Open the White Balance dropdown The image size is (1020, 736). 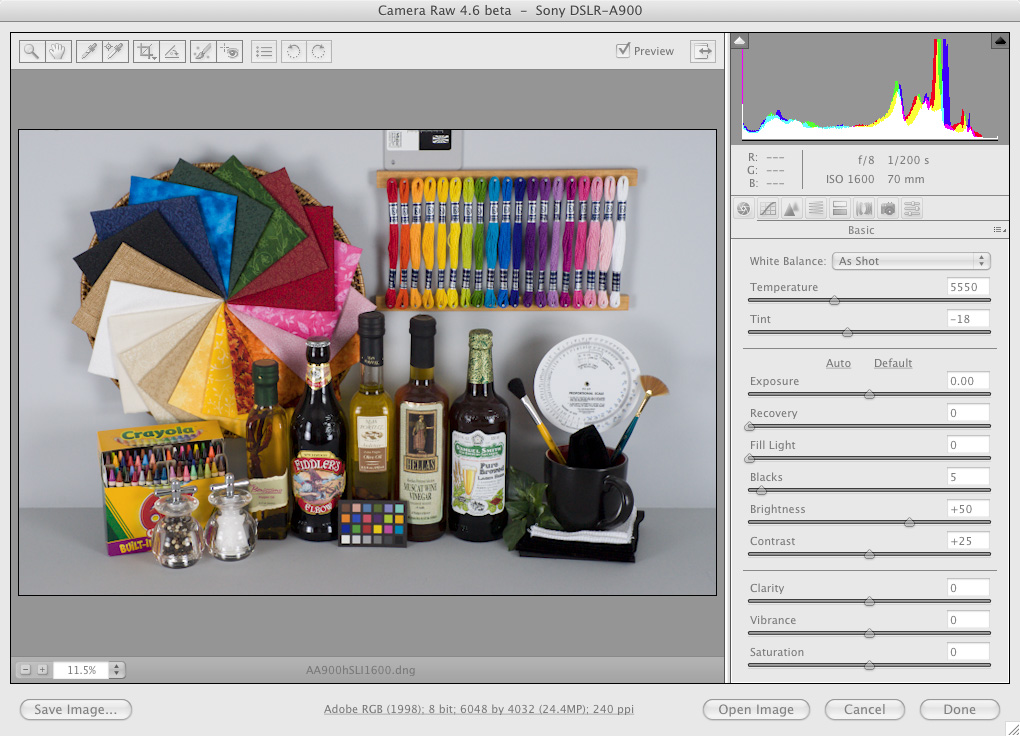(x=910, y=261)
